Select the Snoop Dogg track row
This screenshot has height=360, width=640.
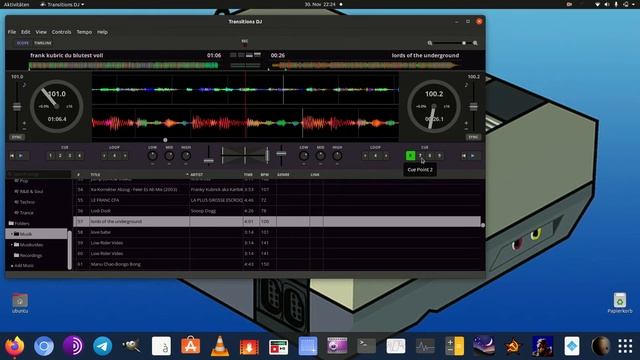pyautogui.click(x=277, y=211)
